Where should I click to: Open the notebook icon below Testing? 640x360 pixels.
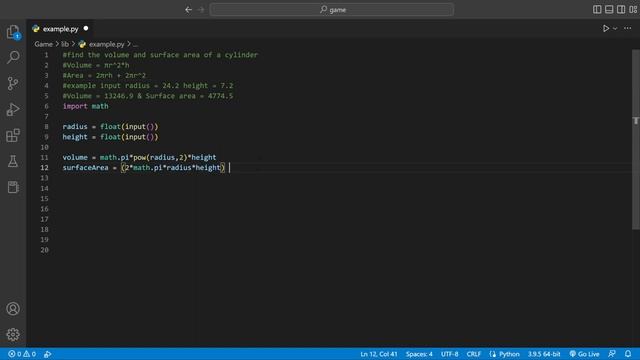tap(13, 187)
